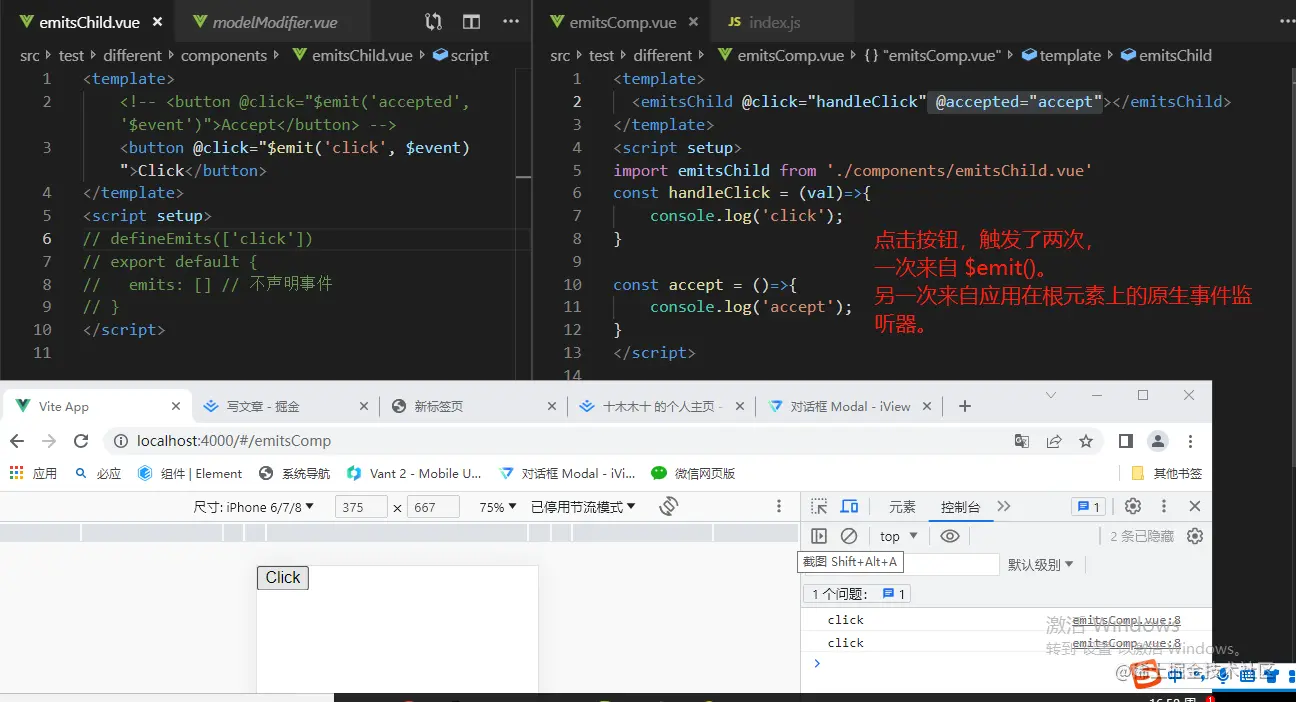Clear the console output

(x=849, y=536)
